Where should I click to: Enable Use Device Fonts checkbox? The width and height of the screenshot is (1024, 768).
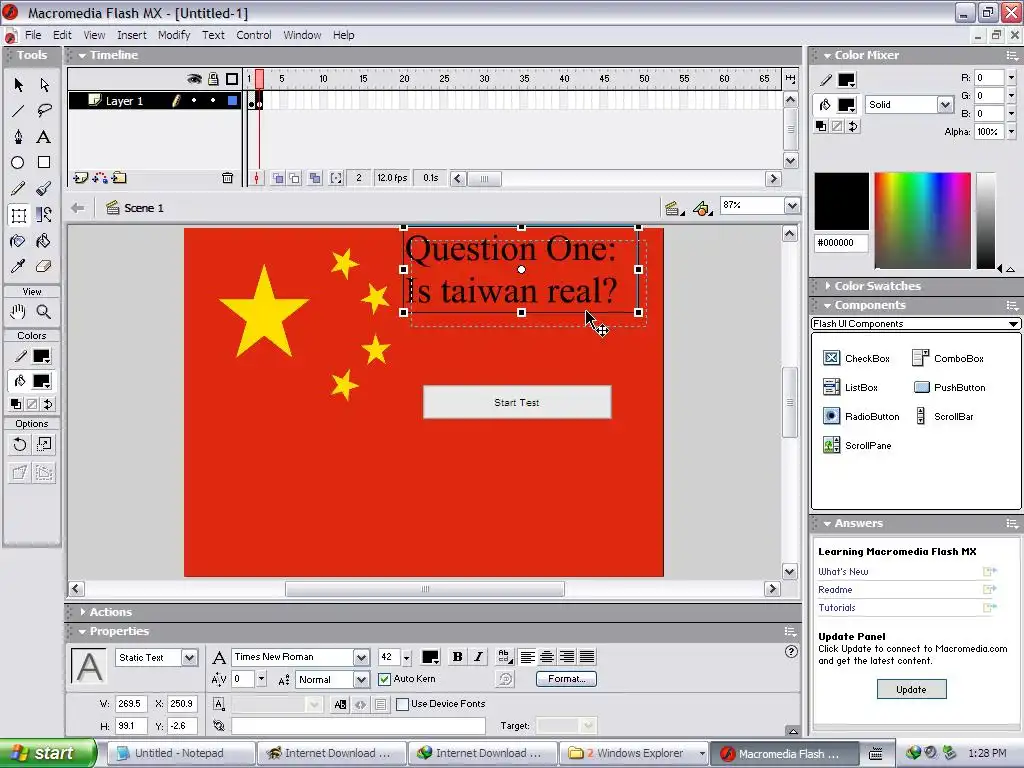[403, 704]
